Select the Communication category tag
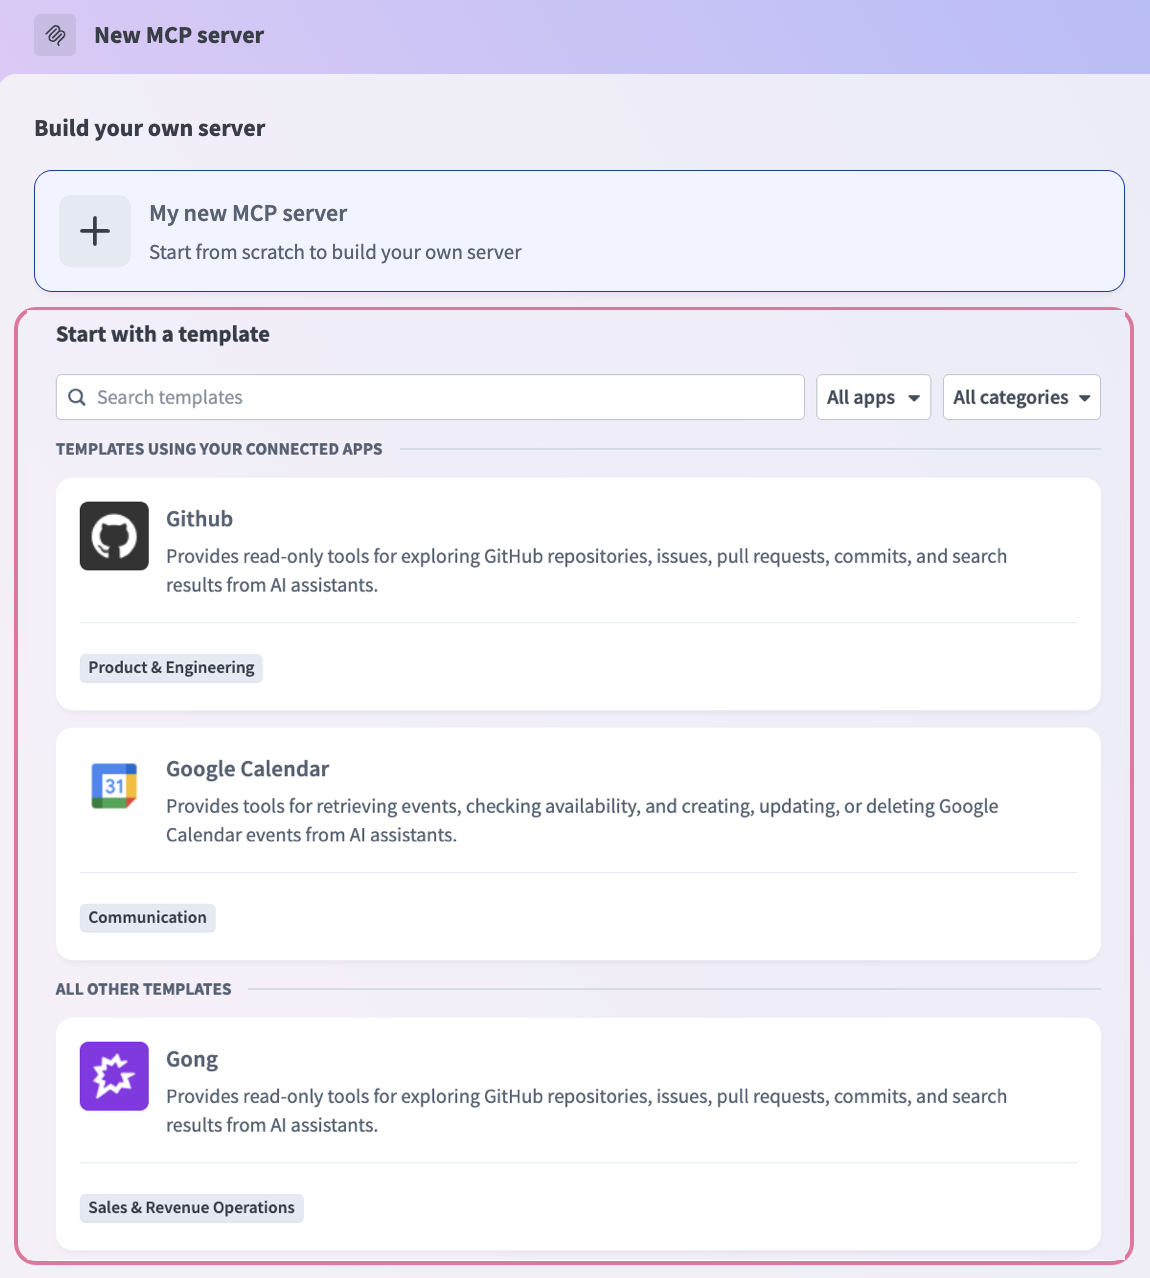The width and height of the screenshot is (1150, 1278). point(147,917)
